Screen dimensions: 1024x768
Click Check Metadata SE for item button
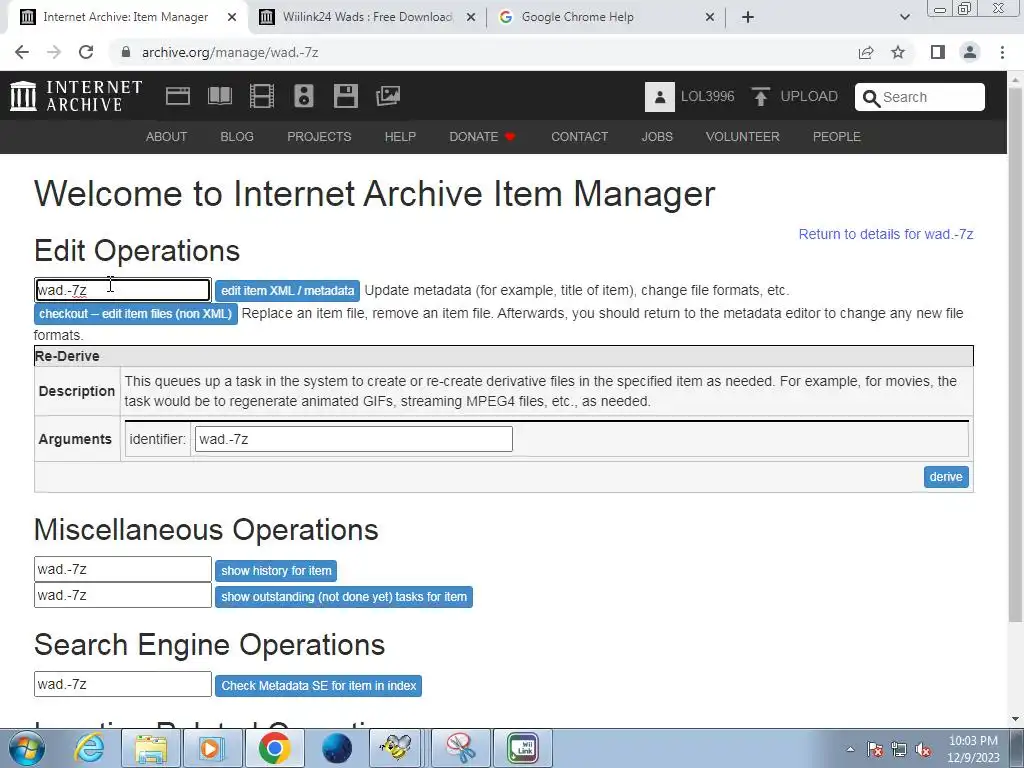318,686
